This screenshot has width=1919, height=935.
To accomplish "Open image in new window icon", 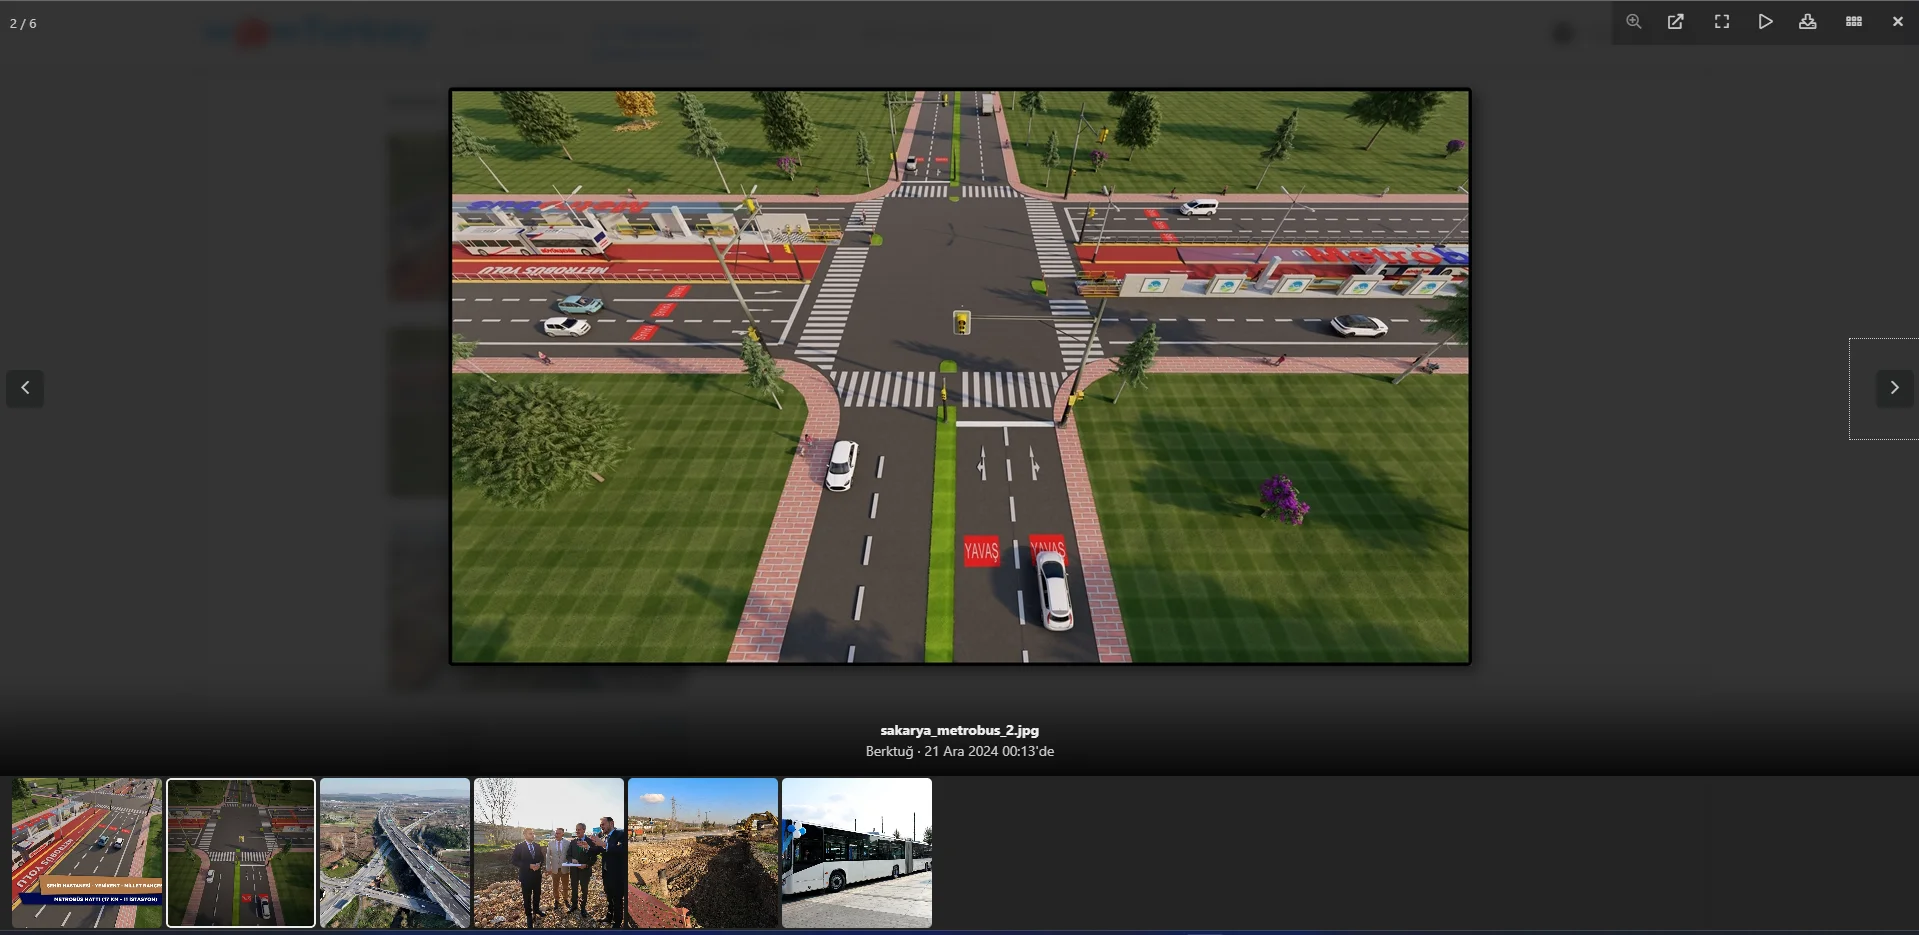I will (x=1676, y=22).
